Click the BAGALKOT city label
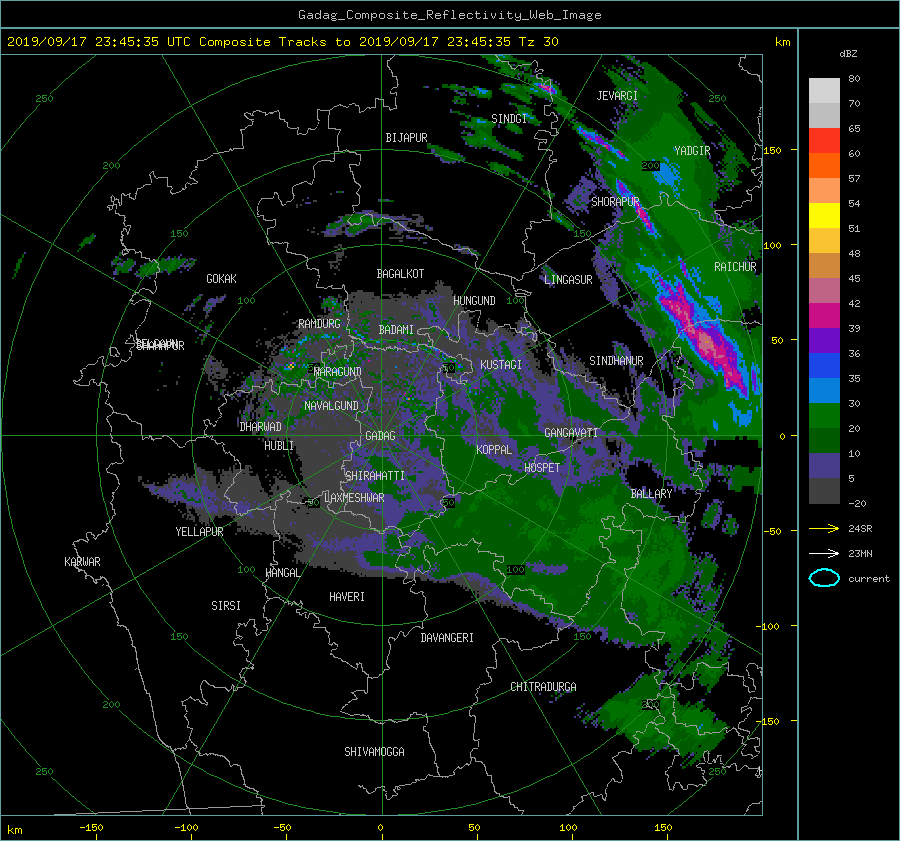900x841 pixels. (400, 274)
